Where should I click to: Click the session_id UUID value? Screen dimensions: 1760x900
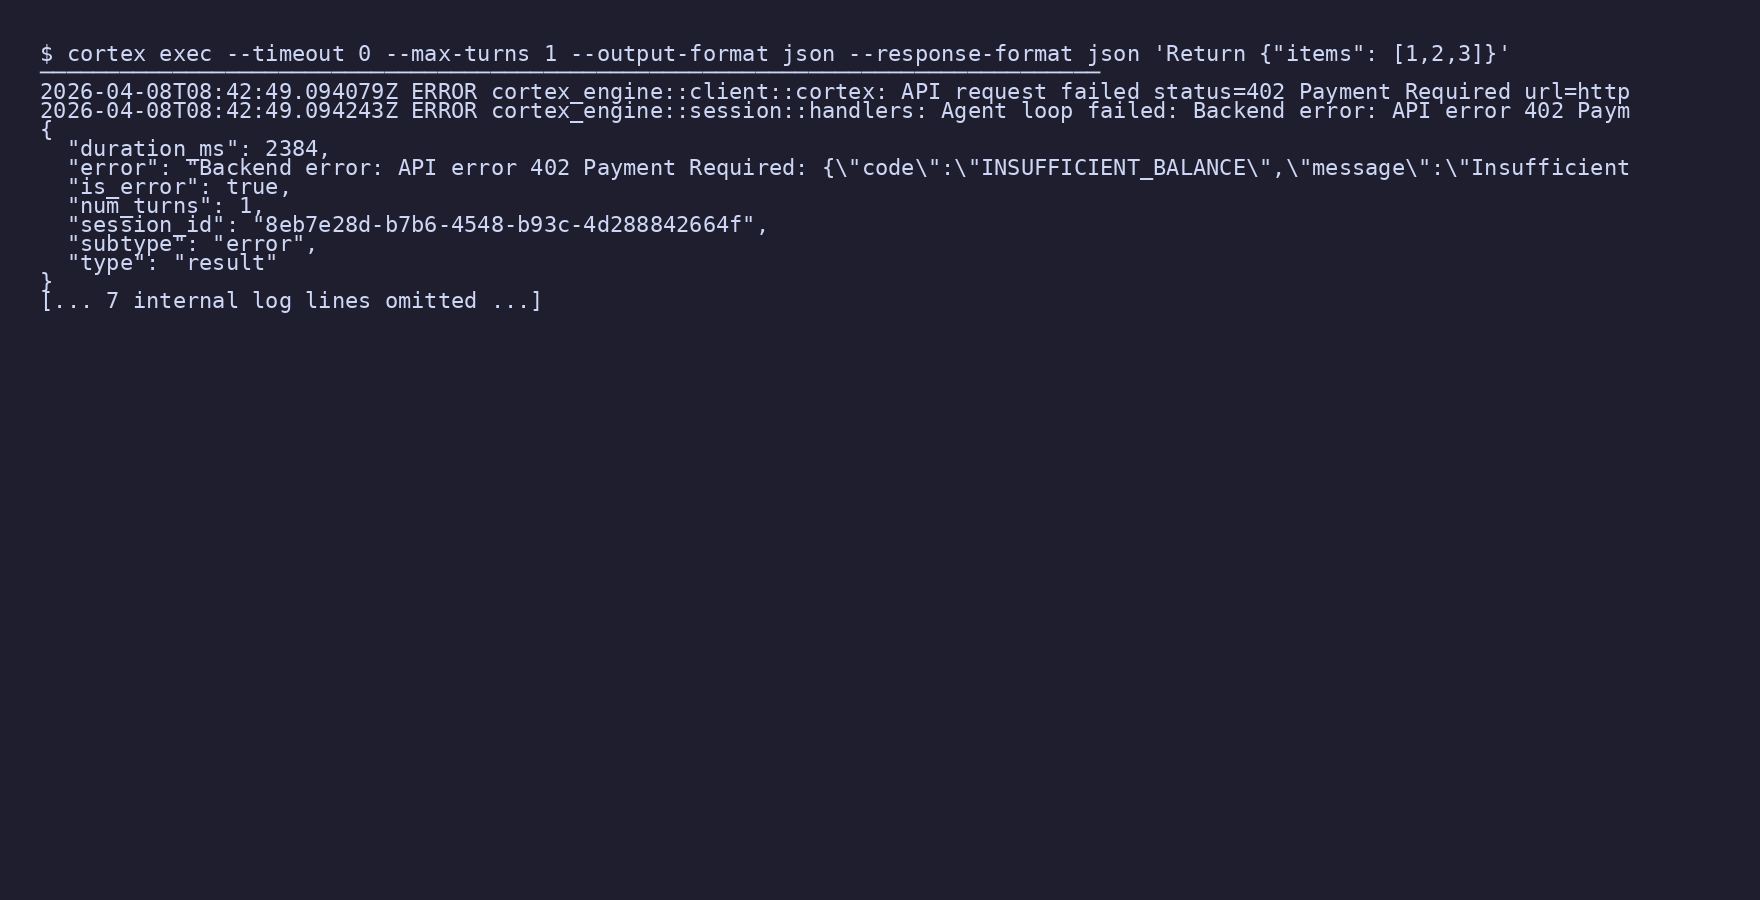(x=504, y=225)
